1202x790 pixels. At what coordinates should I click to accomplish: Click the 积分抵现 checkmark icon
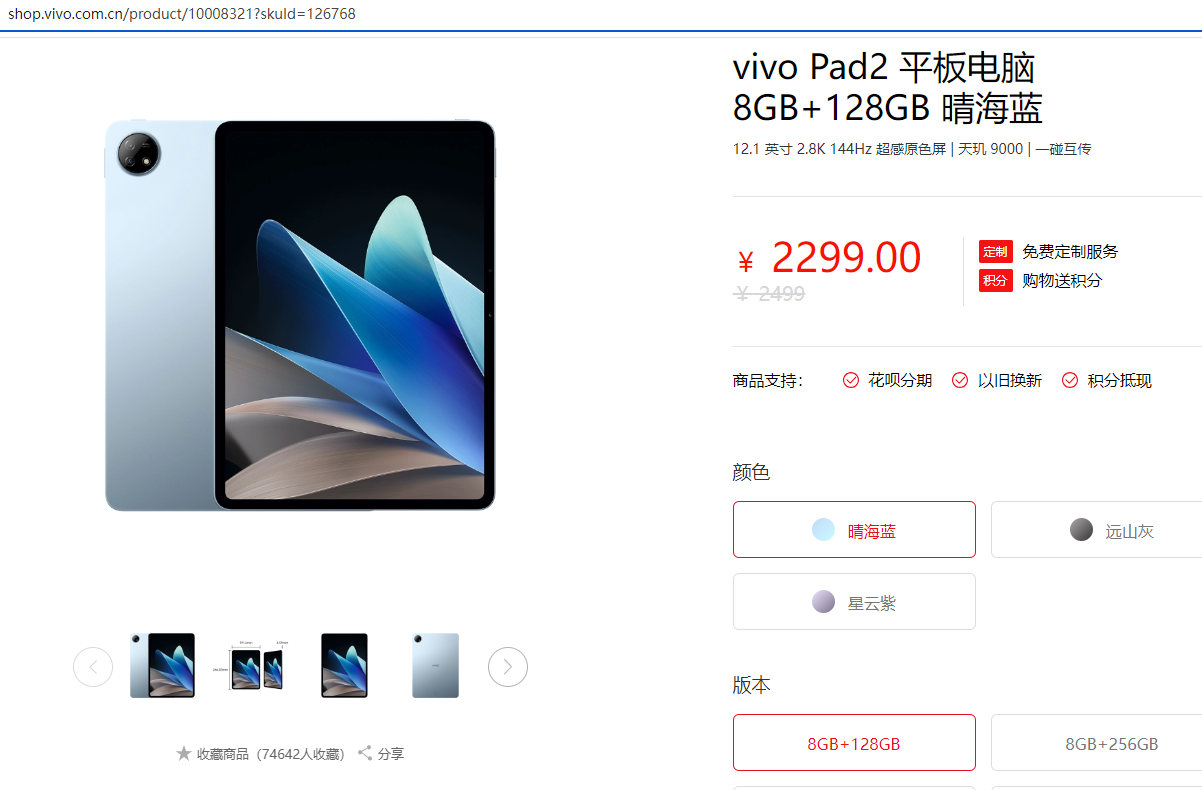(x=1070, y=380)
